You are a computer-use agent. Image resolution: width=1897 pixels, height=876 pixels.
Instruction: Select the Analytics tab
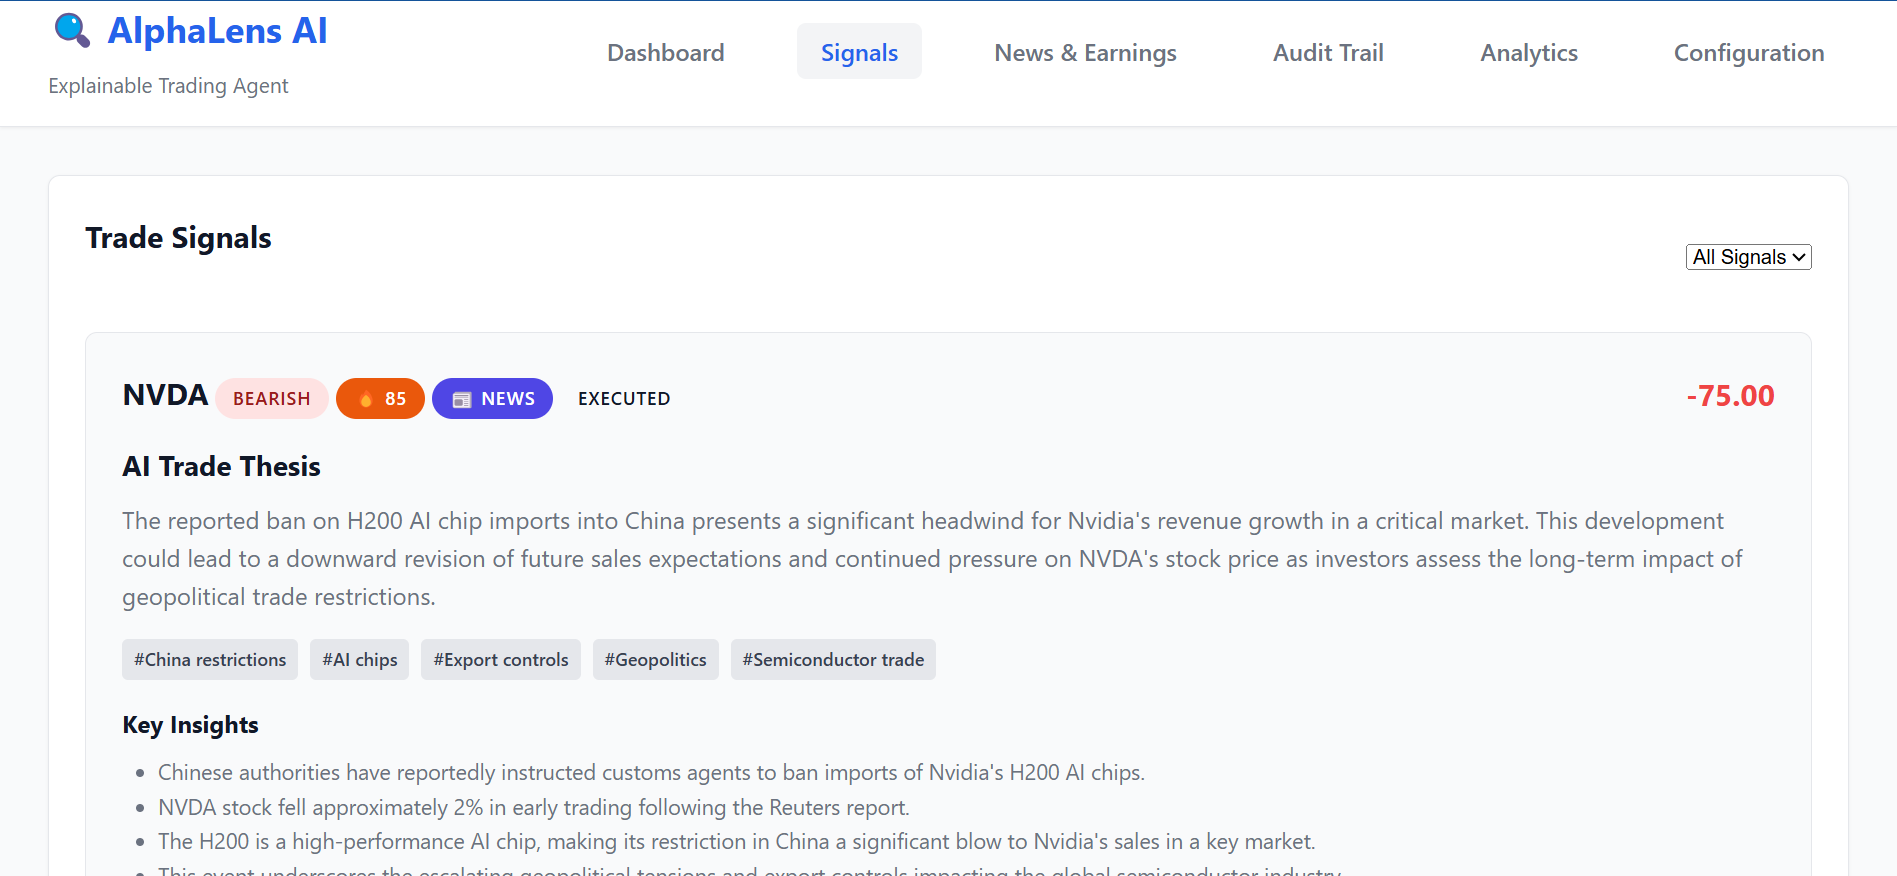(x=1529, y=52)
